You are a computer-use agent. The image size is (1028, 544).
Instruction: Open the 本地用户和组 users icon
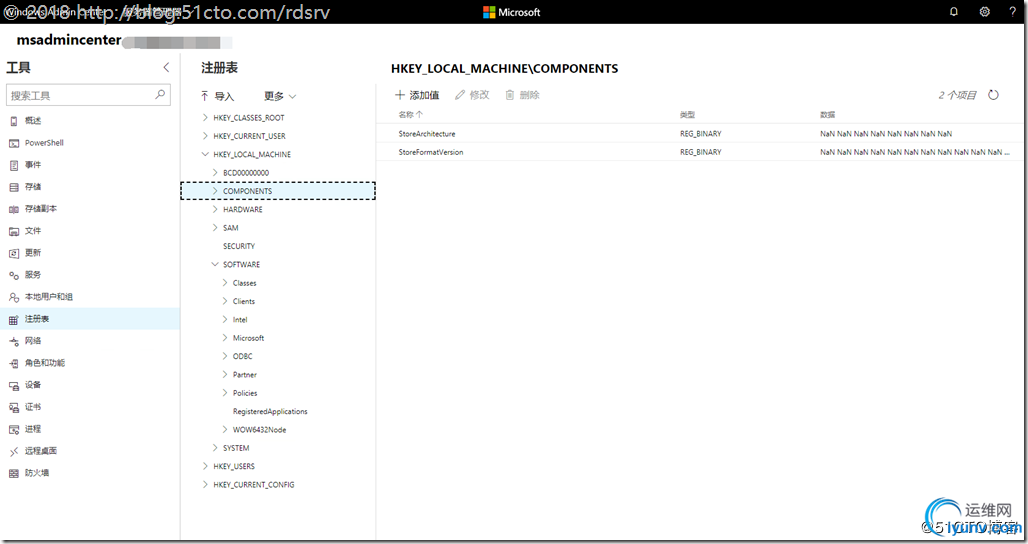pos(14,297)
